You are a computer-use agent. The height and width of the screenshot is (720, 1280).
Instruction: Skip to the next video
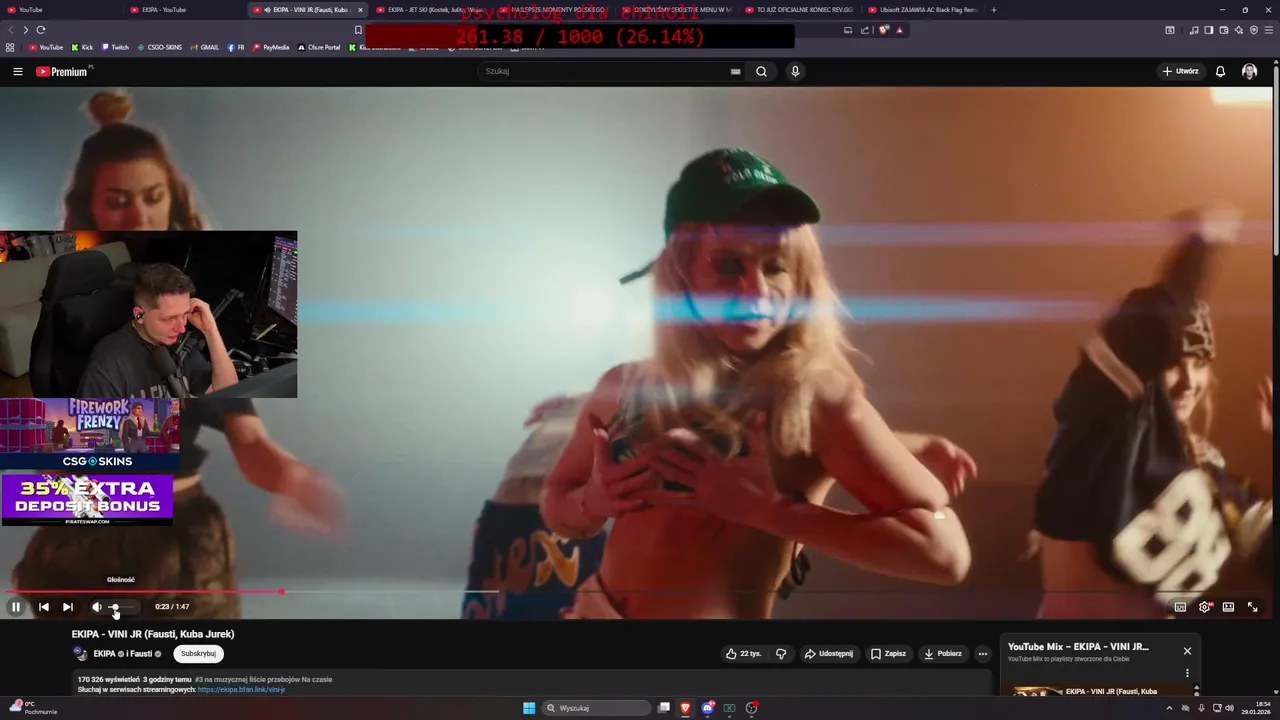67,607
